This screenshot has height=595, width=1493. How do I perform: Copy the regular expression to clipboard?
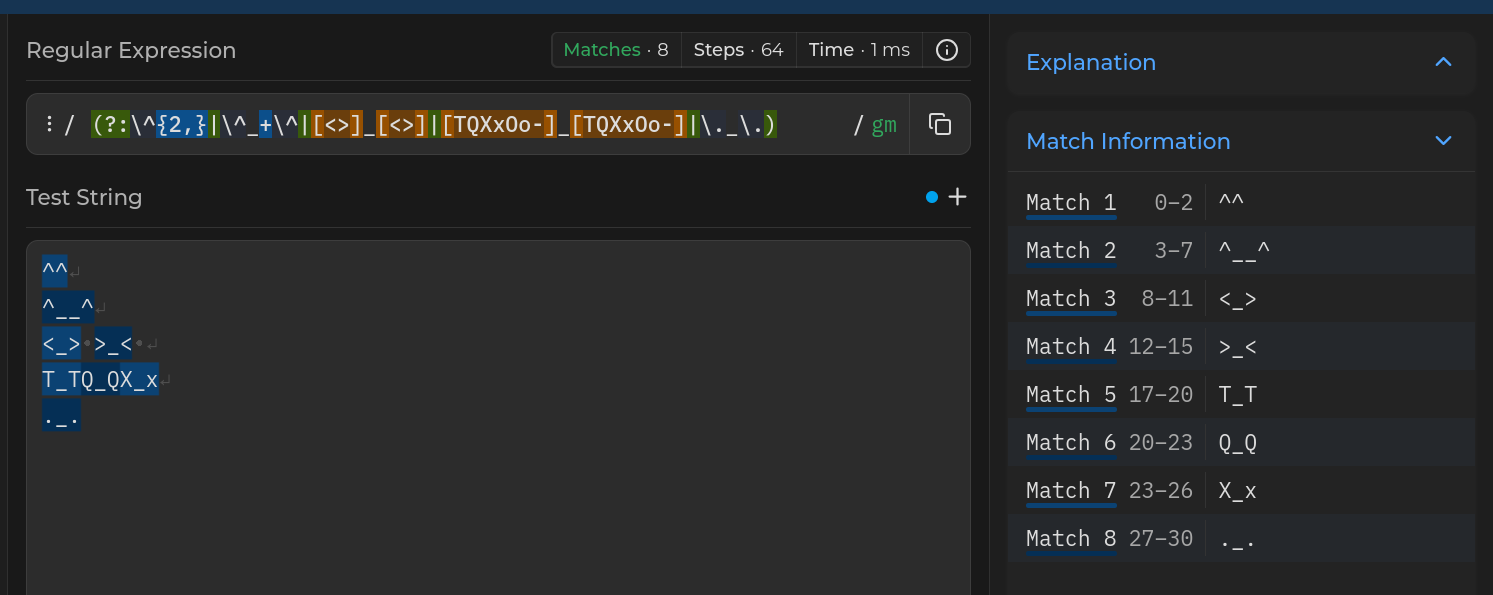pyautogui.click(x=939, y=124)
